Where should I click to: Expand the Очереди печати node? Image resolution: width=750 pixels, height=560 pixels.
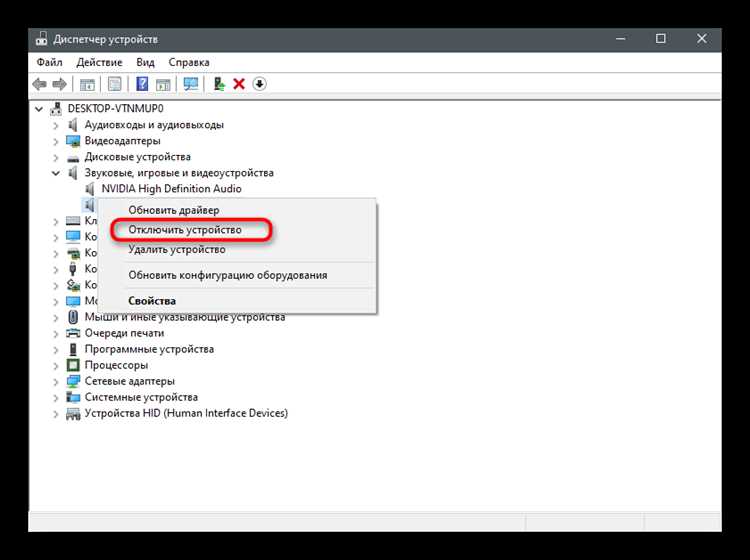tap(56, 334)
